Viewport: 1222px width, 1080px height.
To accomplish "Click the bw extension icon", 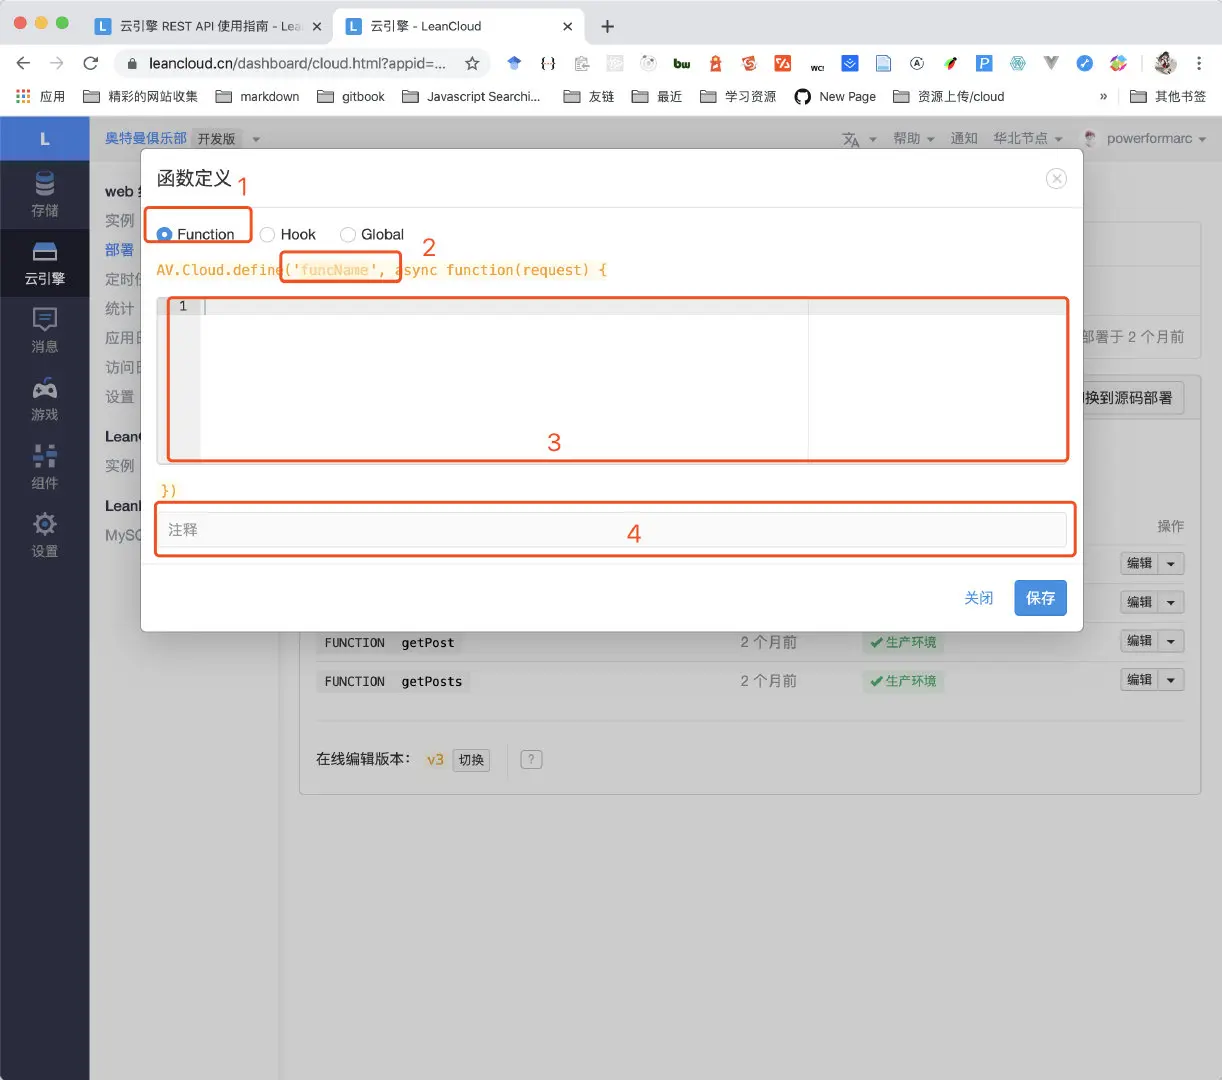I will pyautogui.click(x=682, y=63).
